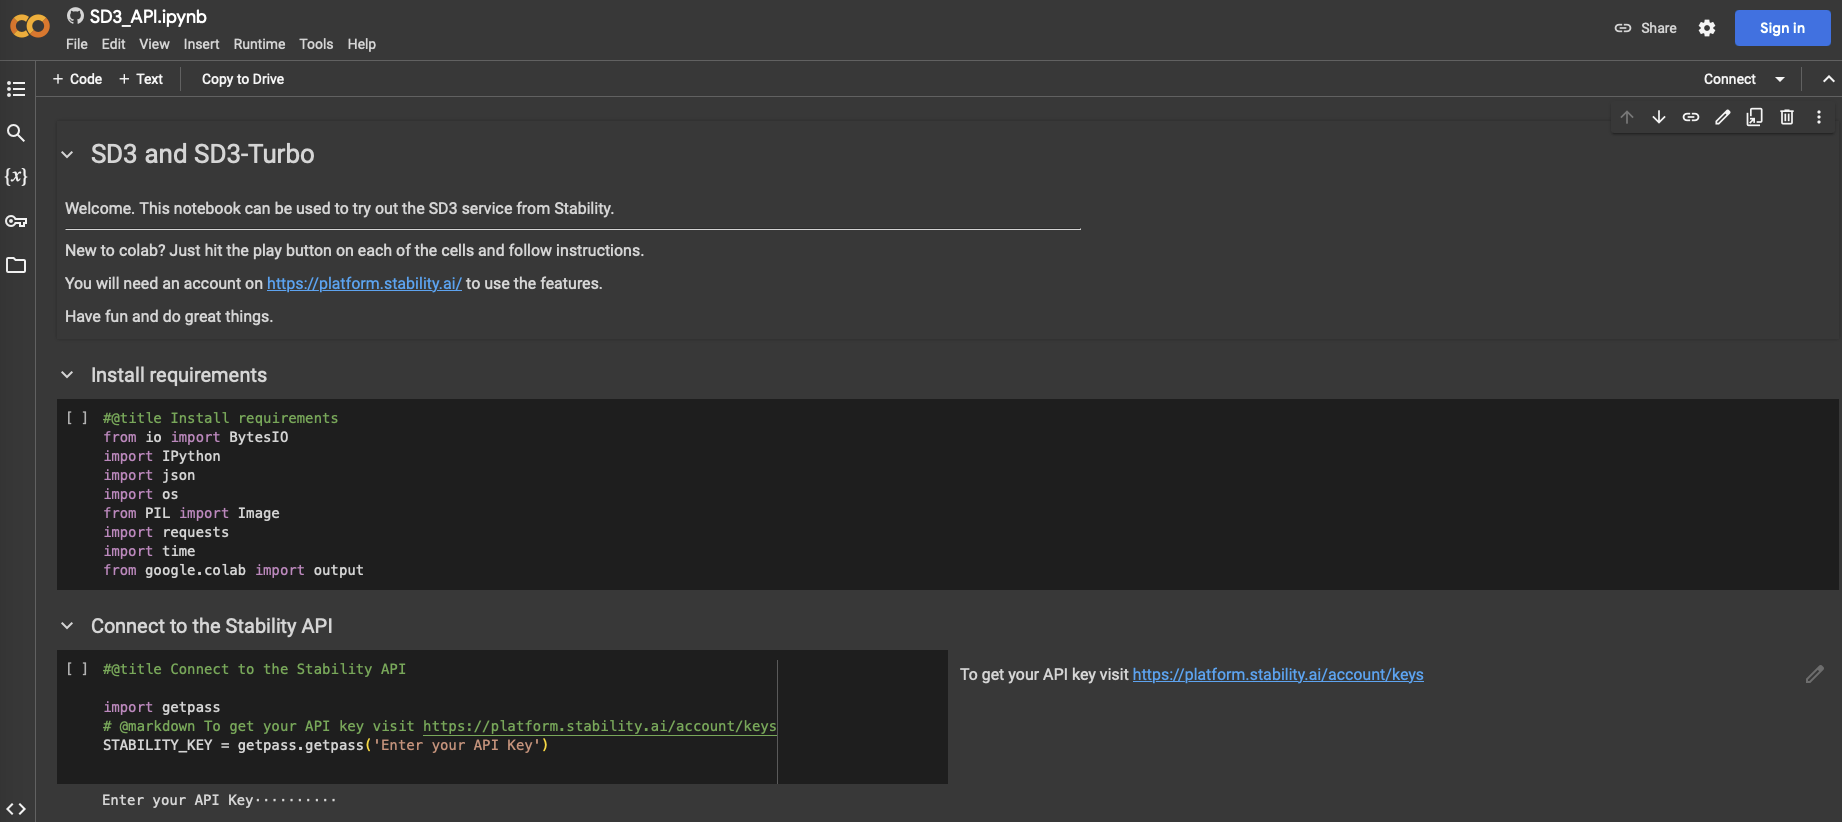Image resolution: width=1842 pixels, height=822 pixels.
Task: Click the SD3_API.ipynb notebook title
Action: (x=148, y=16)
